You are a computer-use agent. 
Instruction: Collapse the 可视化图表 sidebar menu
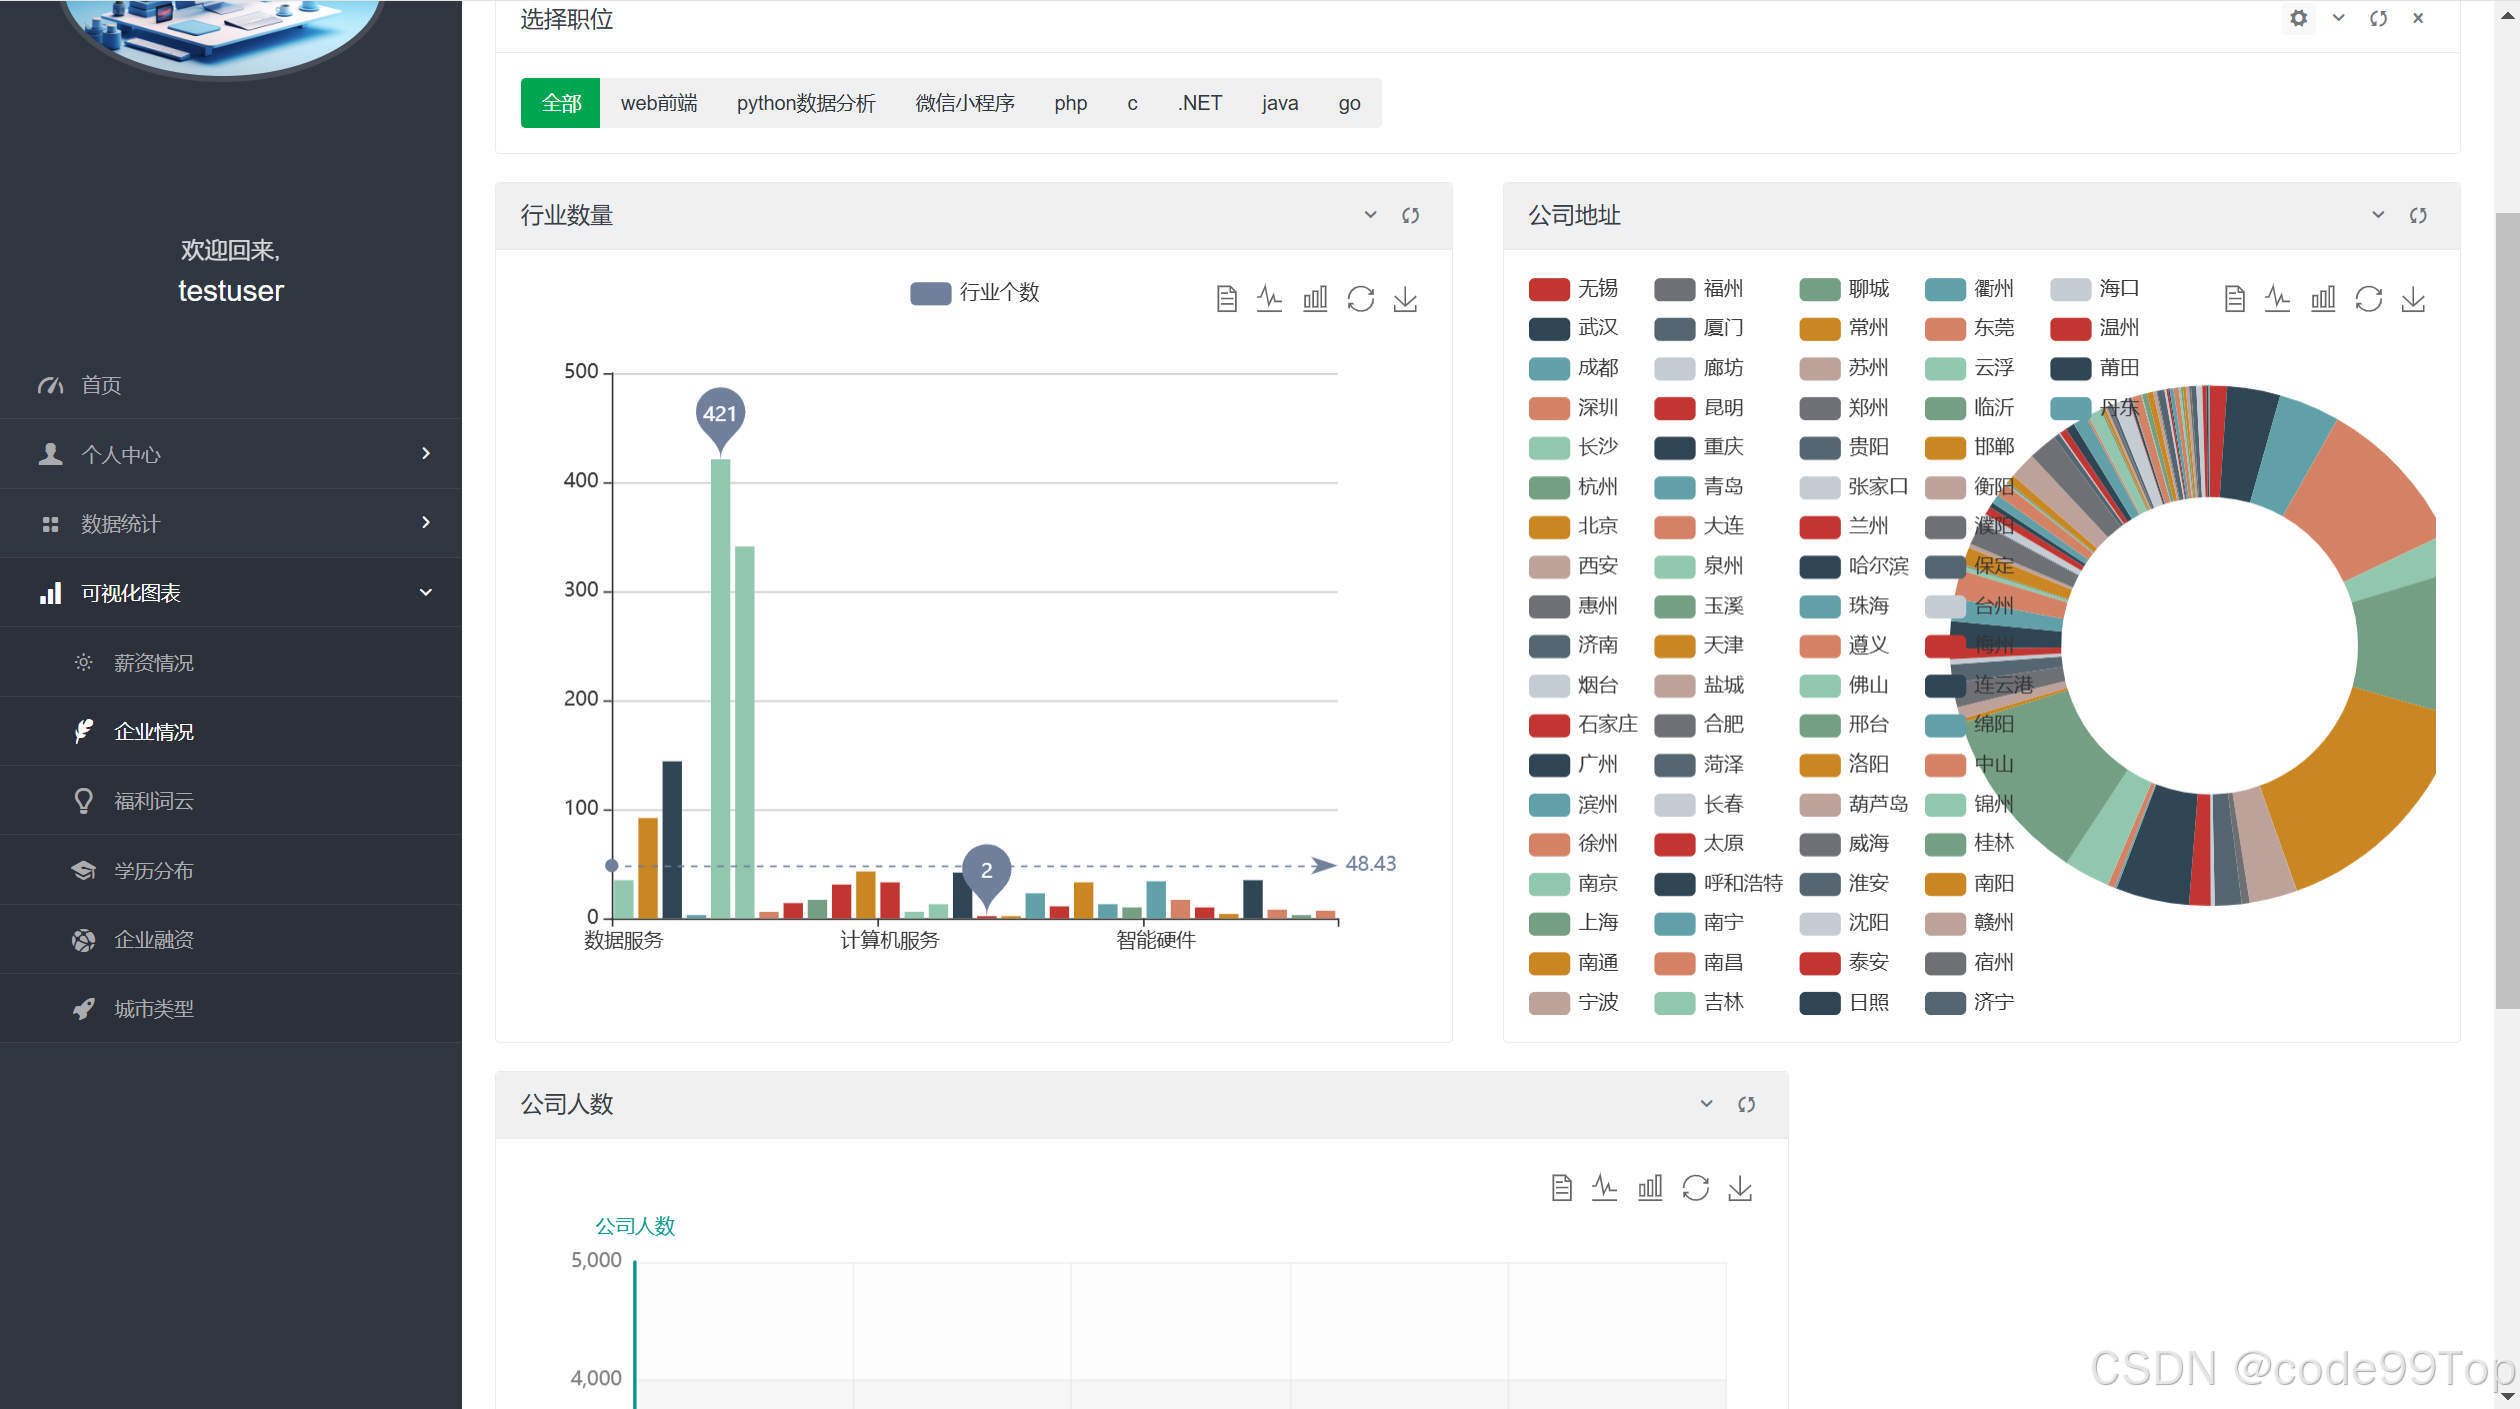[x=230, y=592]
